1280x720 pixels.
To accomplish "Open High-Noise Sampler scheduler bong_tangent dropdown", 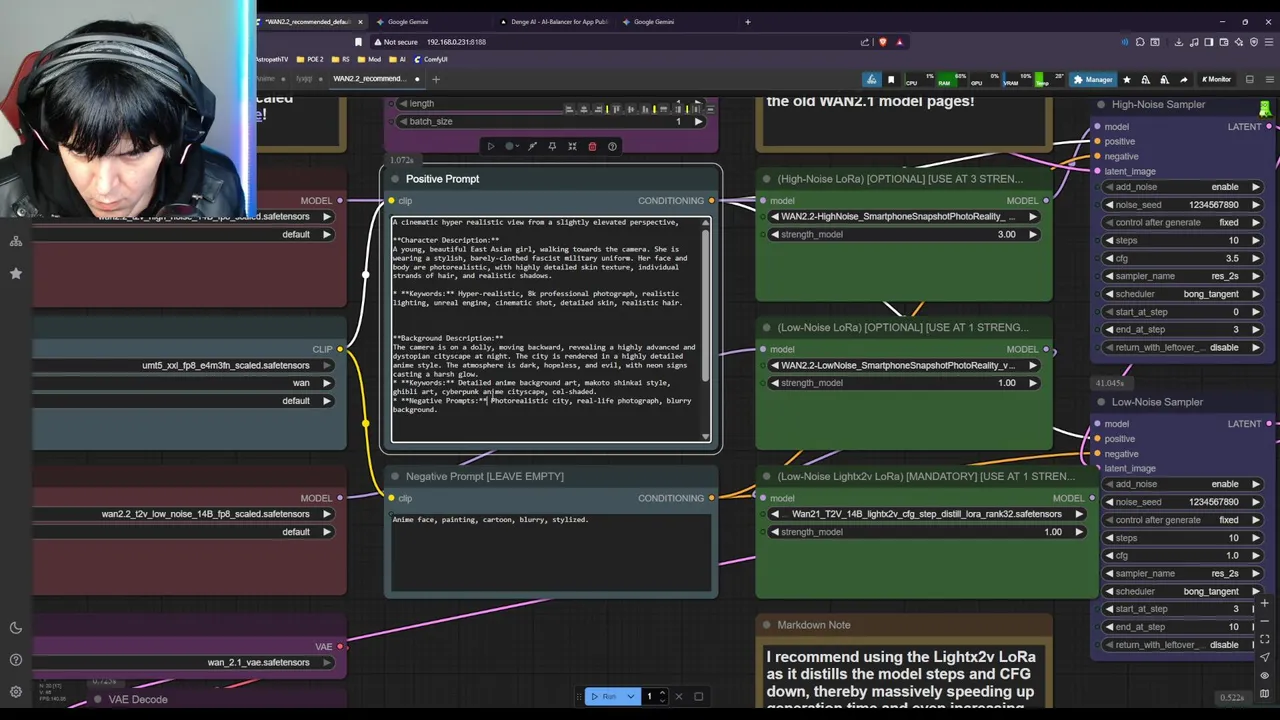I will pyautogui.click(x=1181, y=294).
